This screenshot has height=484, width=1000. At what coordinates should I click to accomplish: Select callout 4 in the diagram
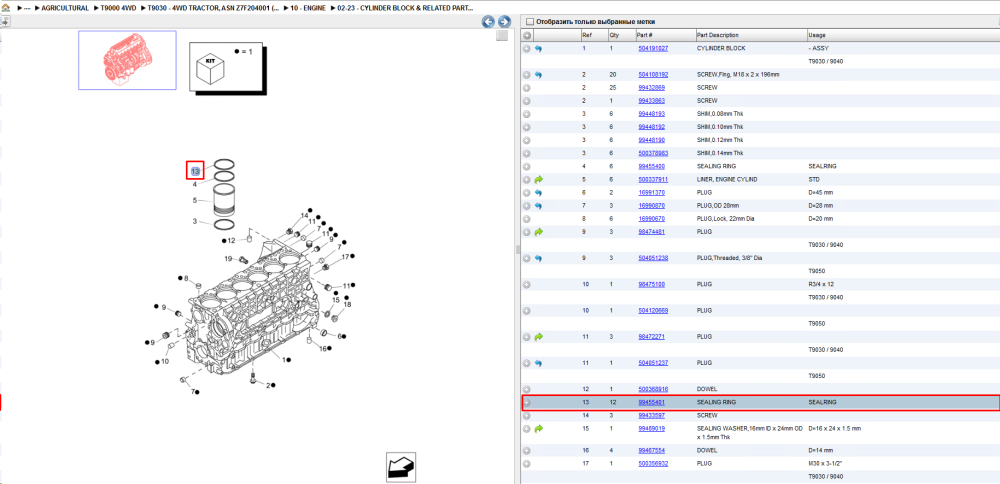(195, 185)
